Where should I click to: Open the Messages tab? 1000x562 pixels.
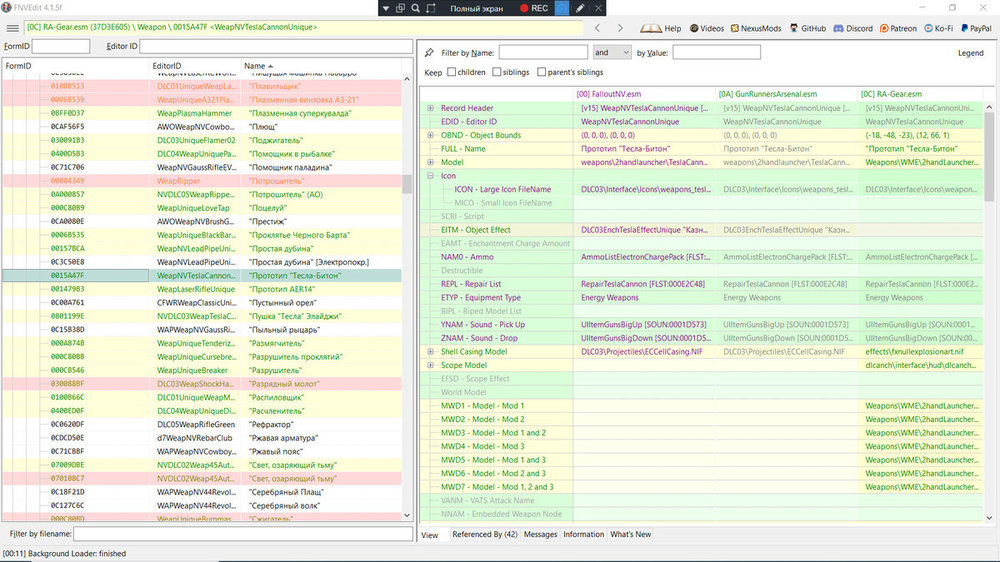(540, 535)
